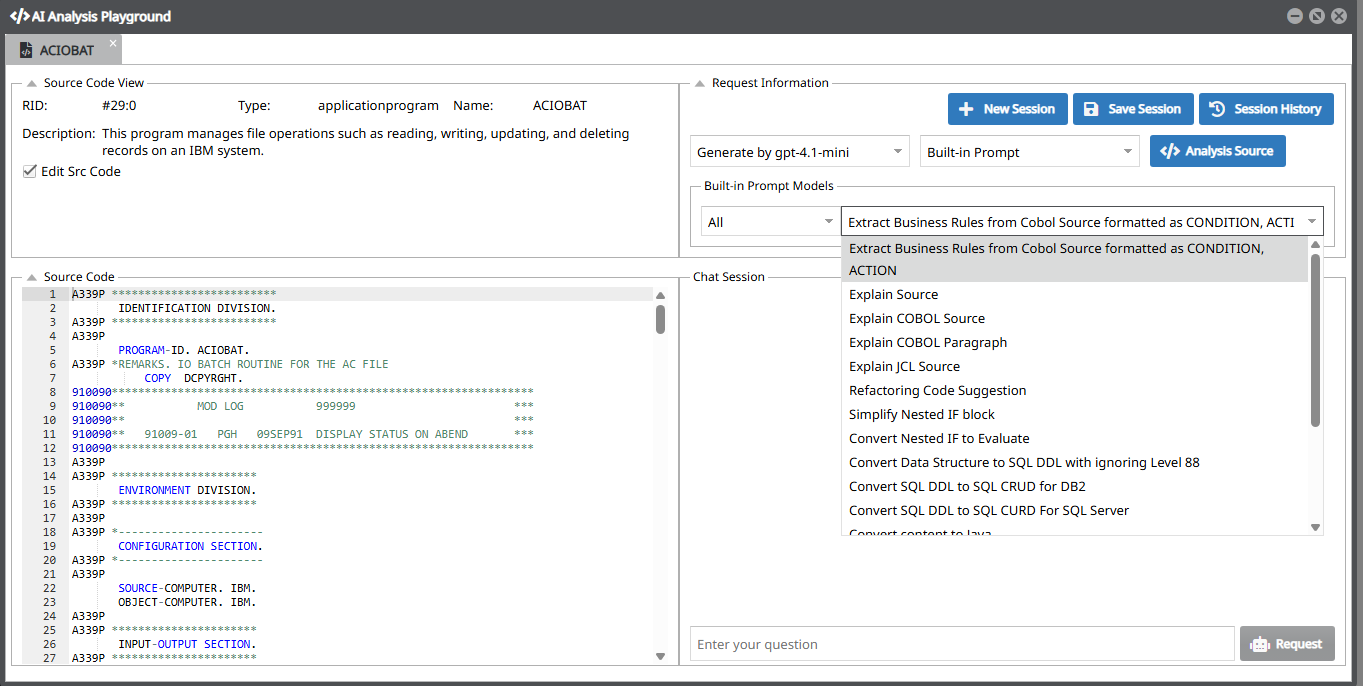The width and height of the screenshot is (1363, 686).
Task: Pick Refactoring Code Suggestion option
Action: [x=937, y=390]
